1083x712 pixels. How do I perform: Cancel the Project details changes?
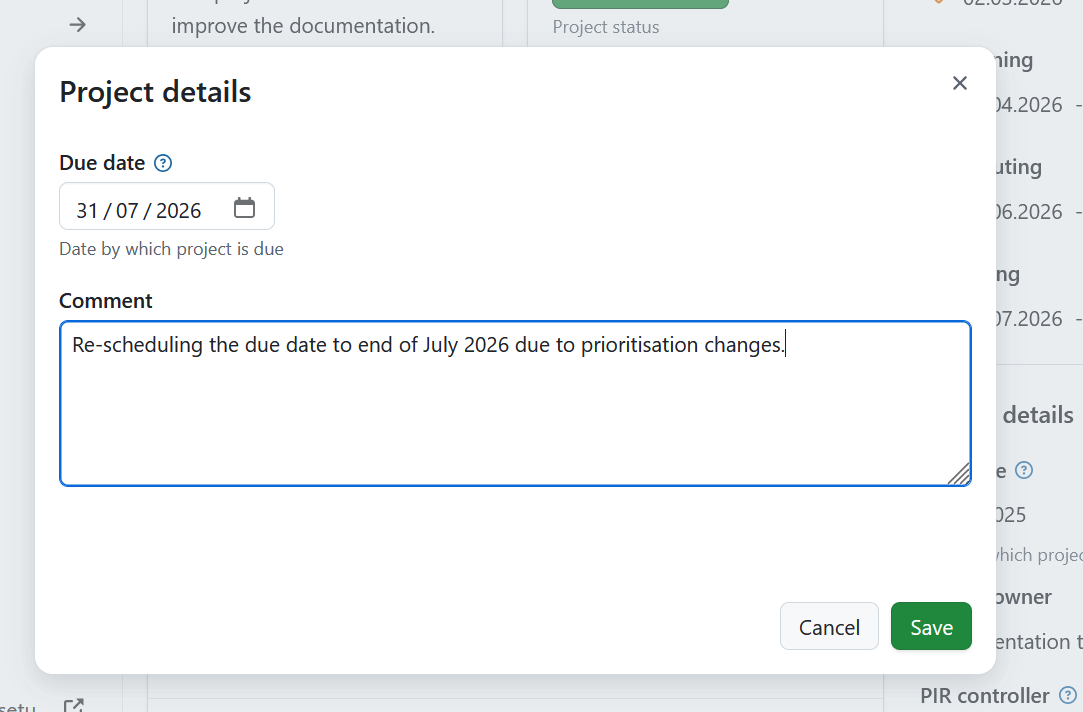829,626
